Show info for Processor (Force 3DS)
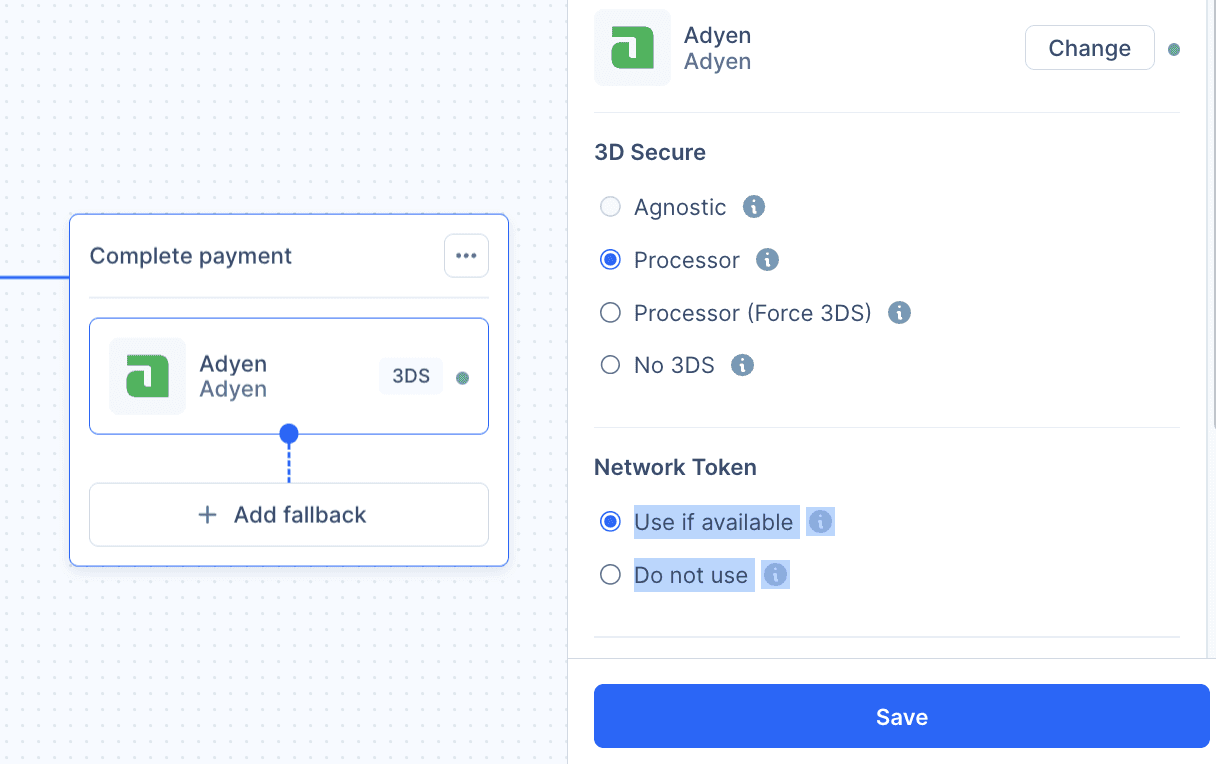This screenshot has height=764, width=1216. 899,313
